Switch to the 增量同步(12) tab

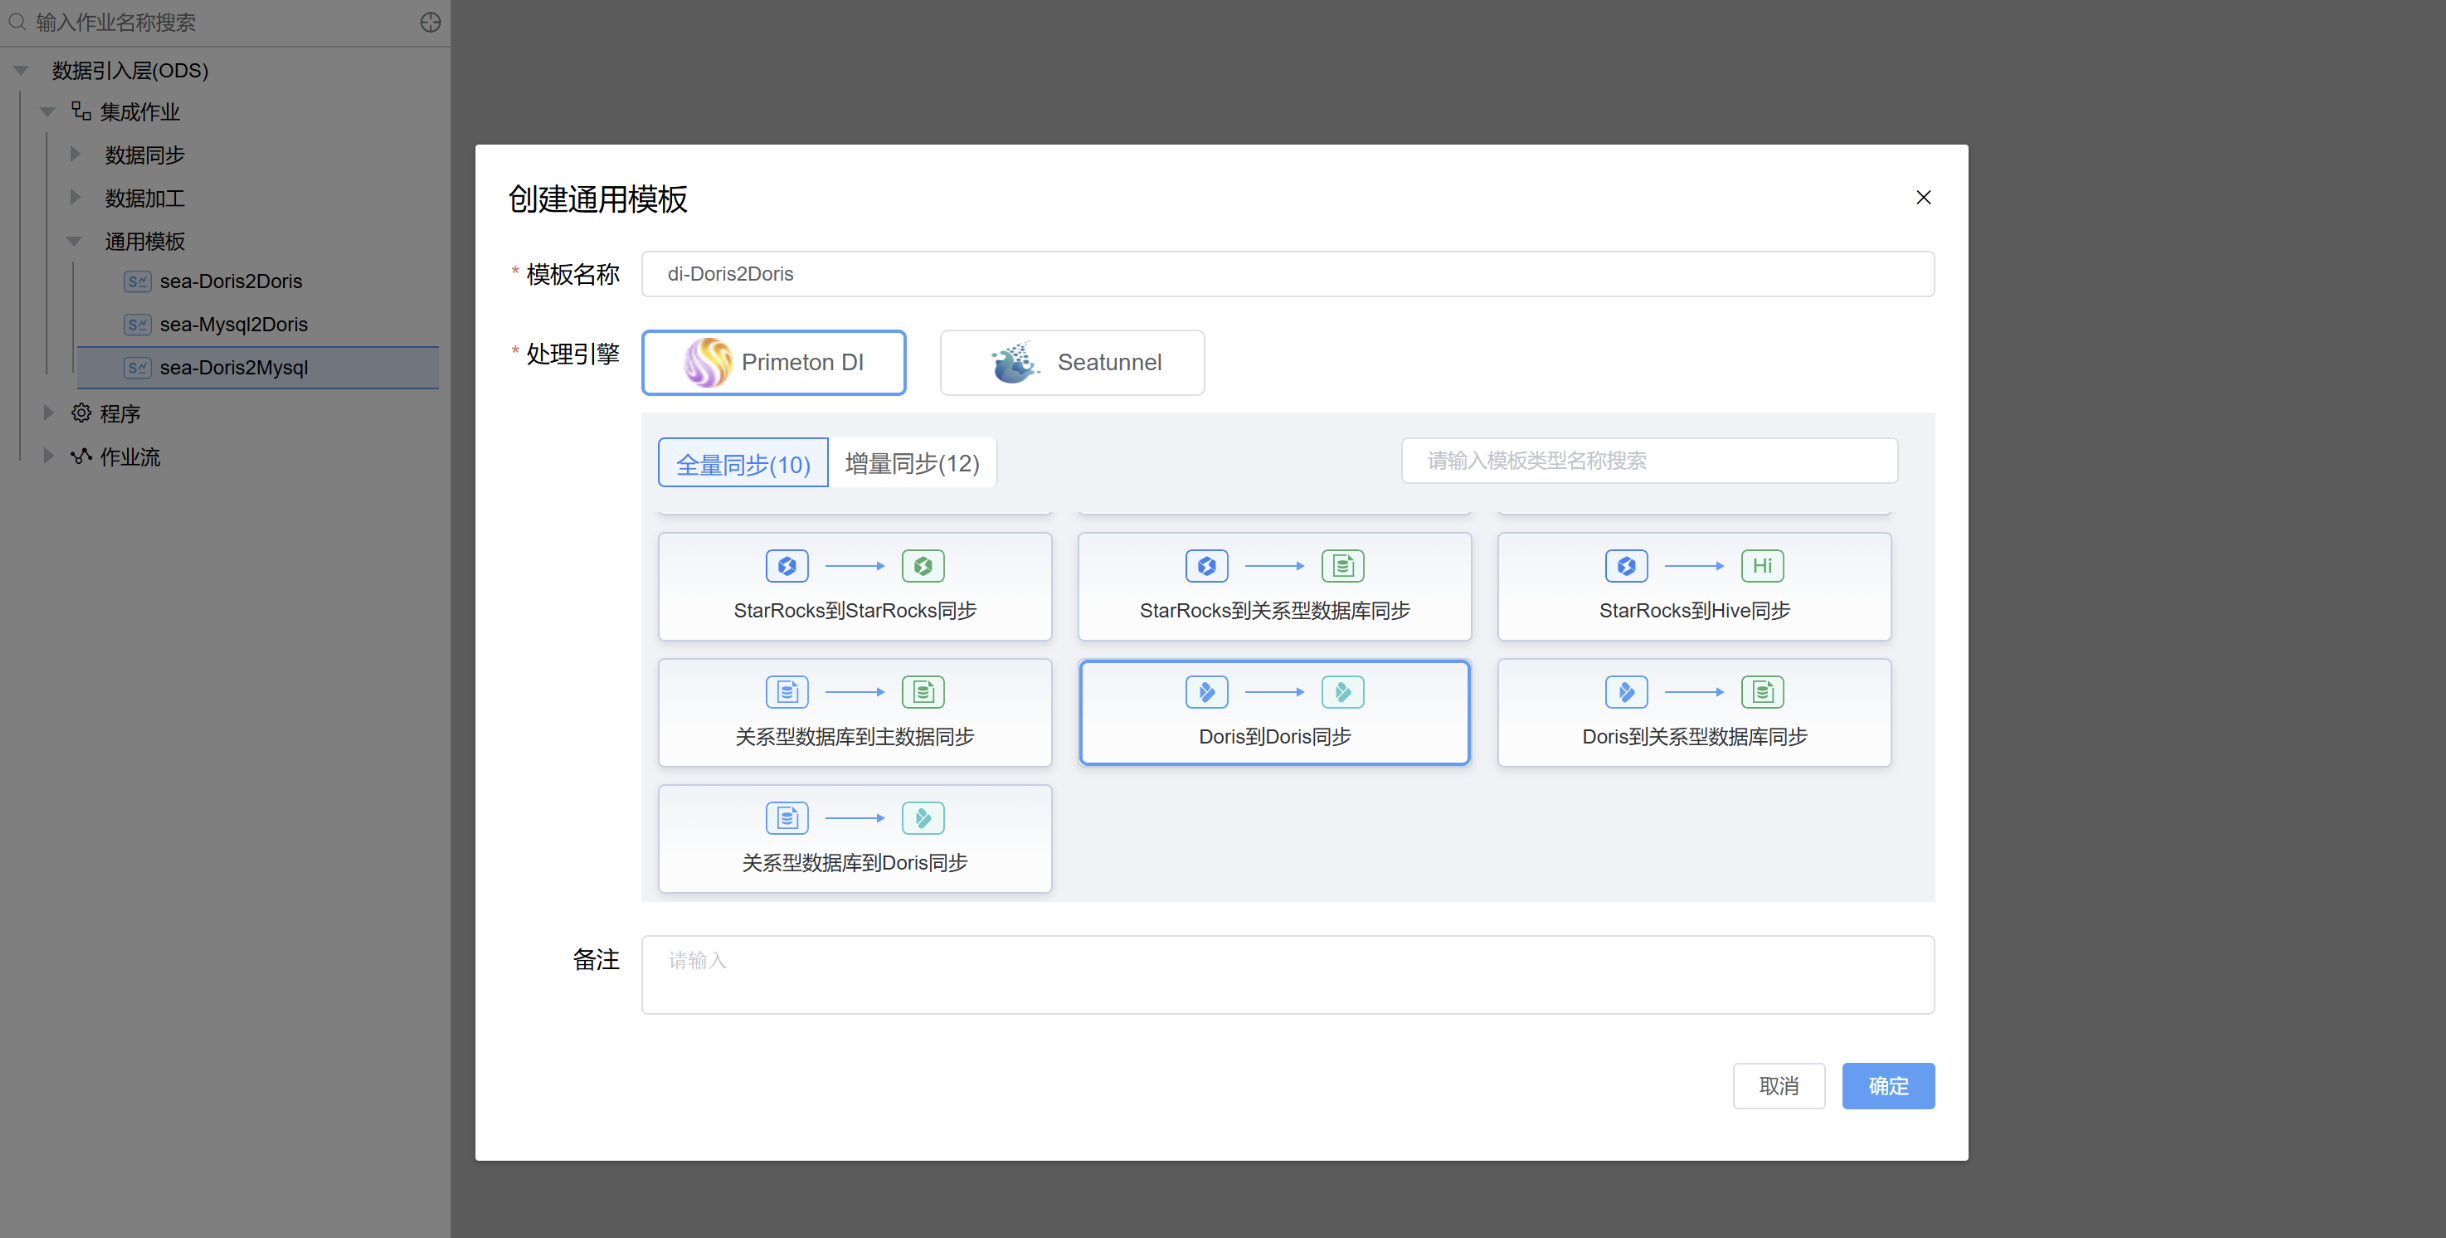click(x=912, y=463)
